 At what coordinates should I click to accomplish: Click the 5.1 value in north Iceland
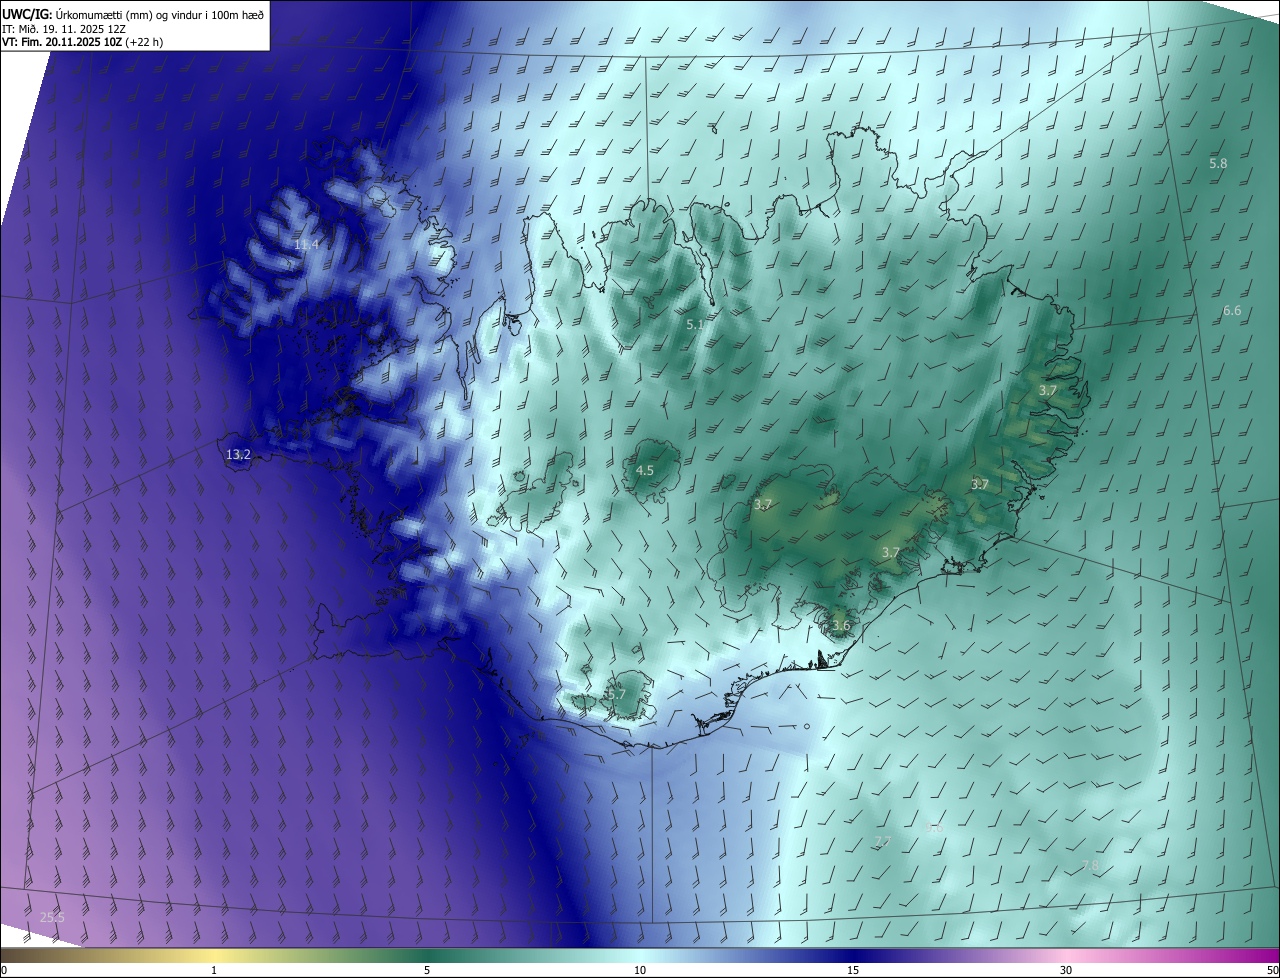click(695, 324)
